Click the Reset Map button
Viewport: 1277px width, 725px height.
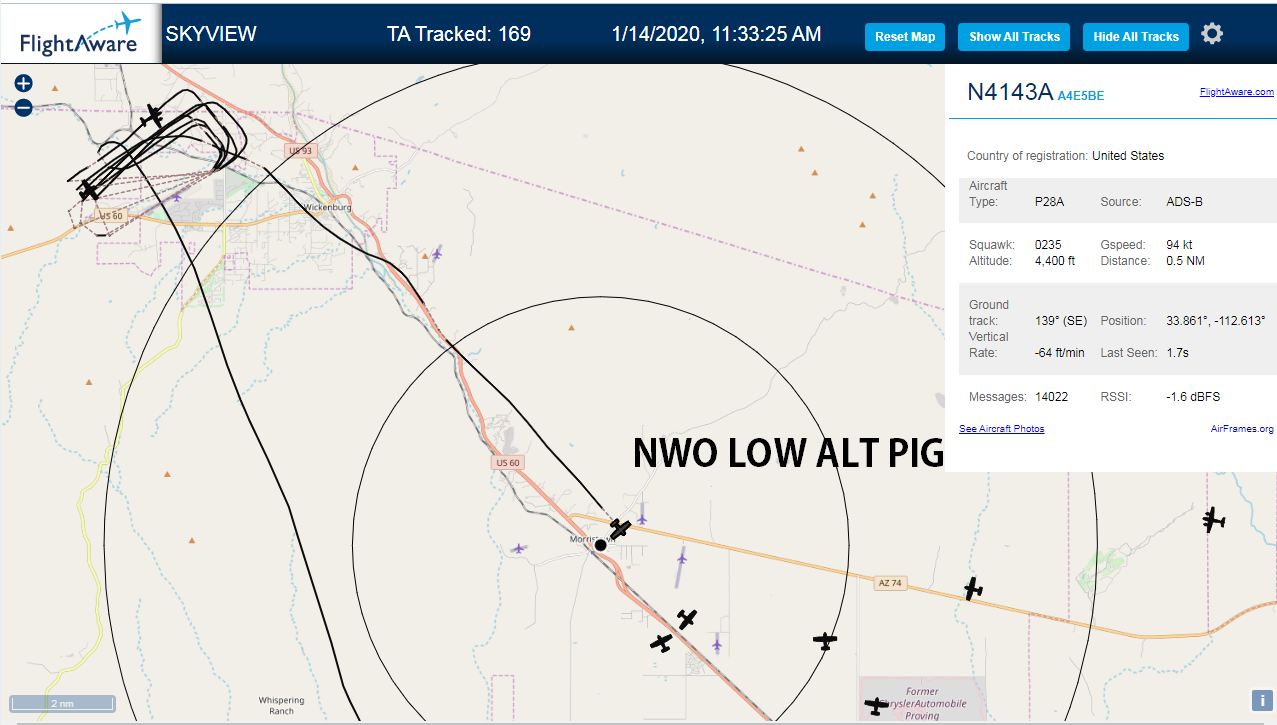pyautogui.click(x=905, y=37)
